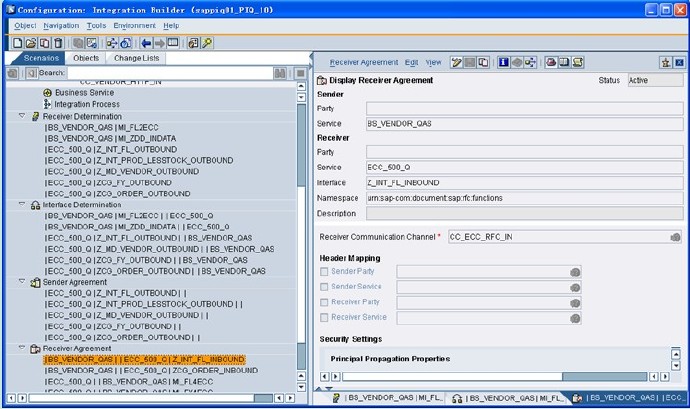Screen dimensions: 690x409
Task: Click the Business Service icon in tree
Action: click(x=48, y=92)
